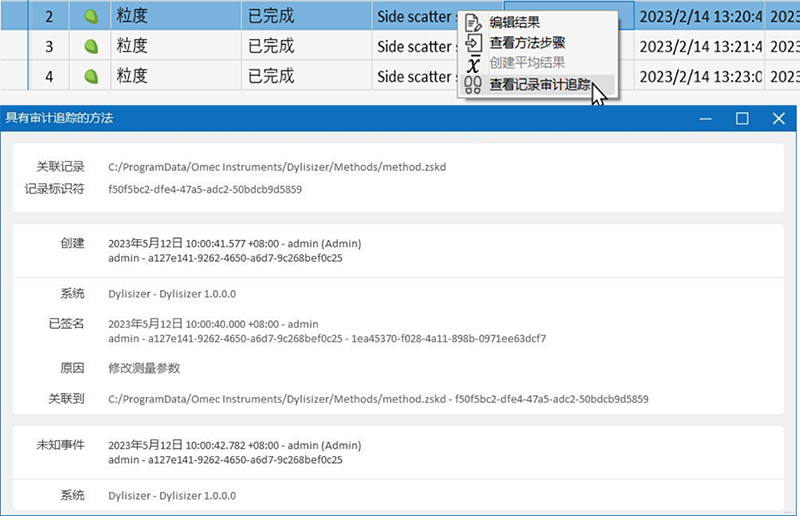Click record identifier f50f5bc2-dfe4-47a5-adc2-50bdcb9d5859
The image size is (800, 516).
205,189
